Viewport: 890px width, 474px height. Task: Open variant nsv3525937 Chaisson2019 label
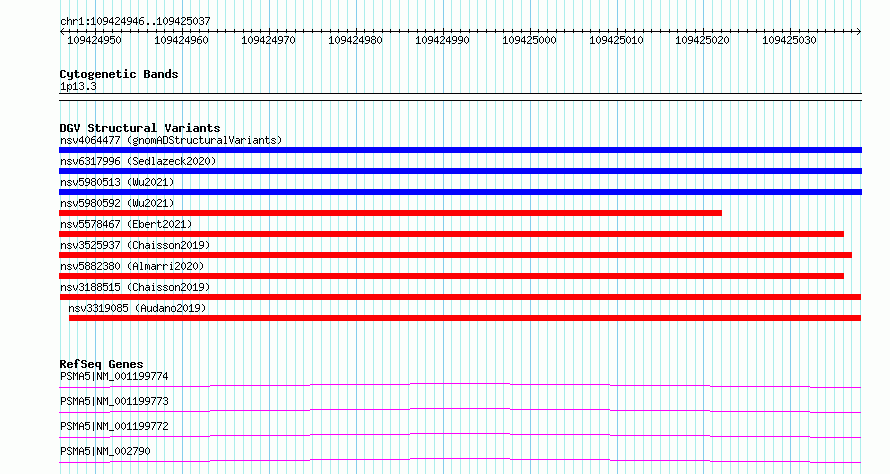[135, 245]
